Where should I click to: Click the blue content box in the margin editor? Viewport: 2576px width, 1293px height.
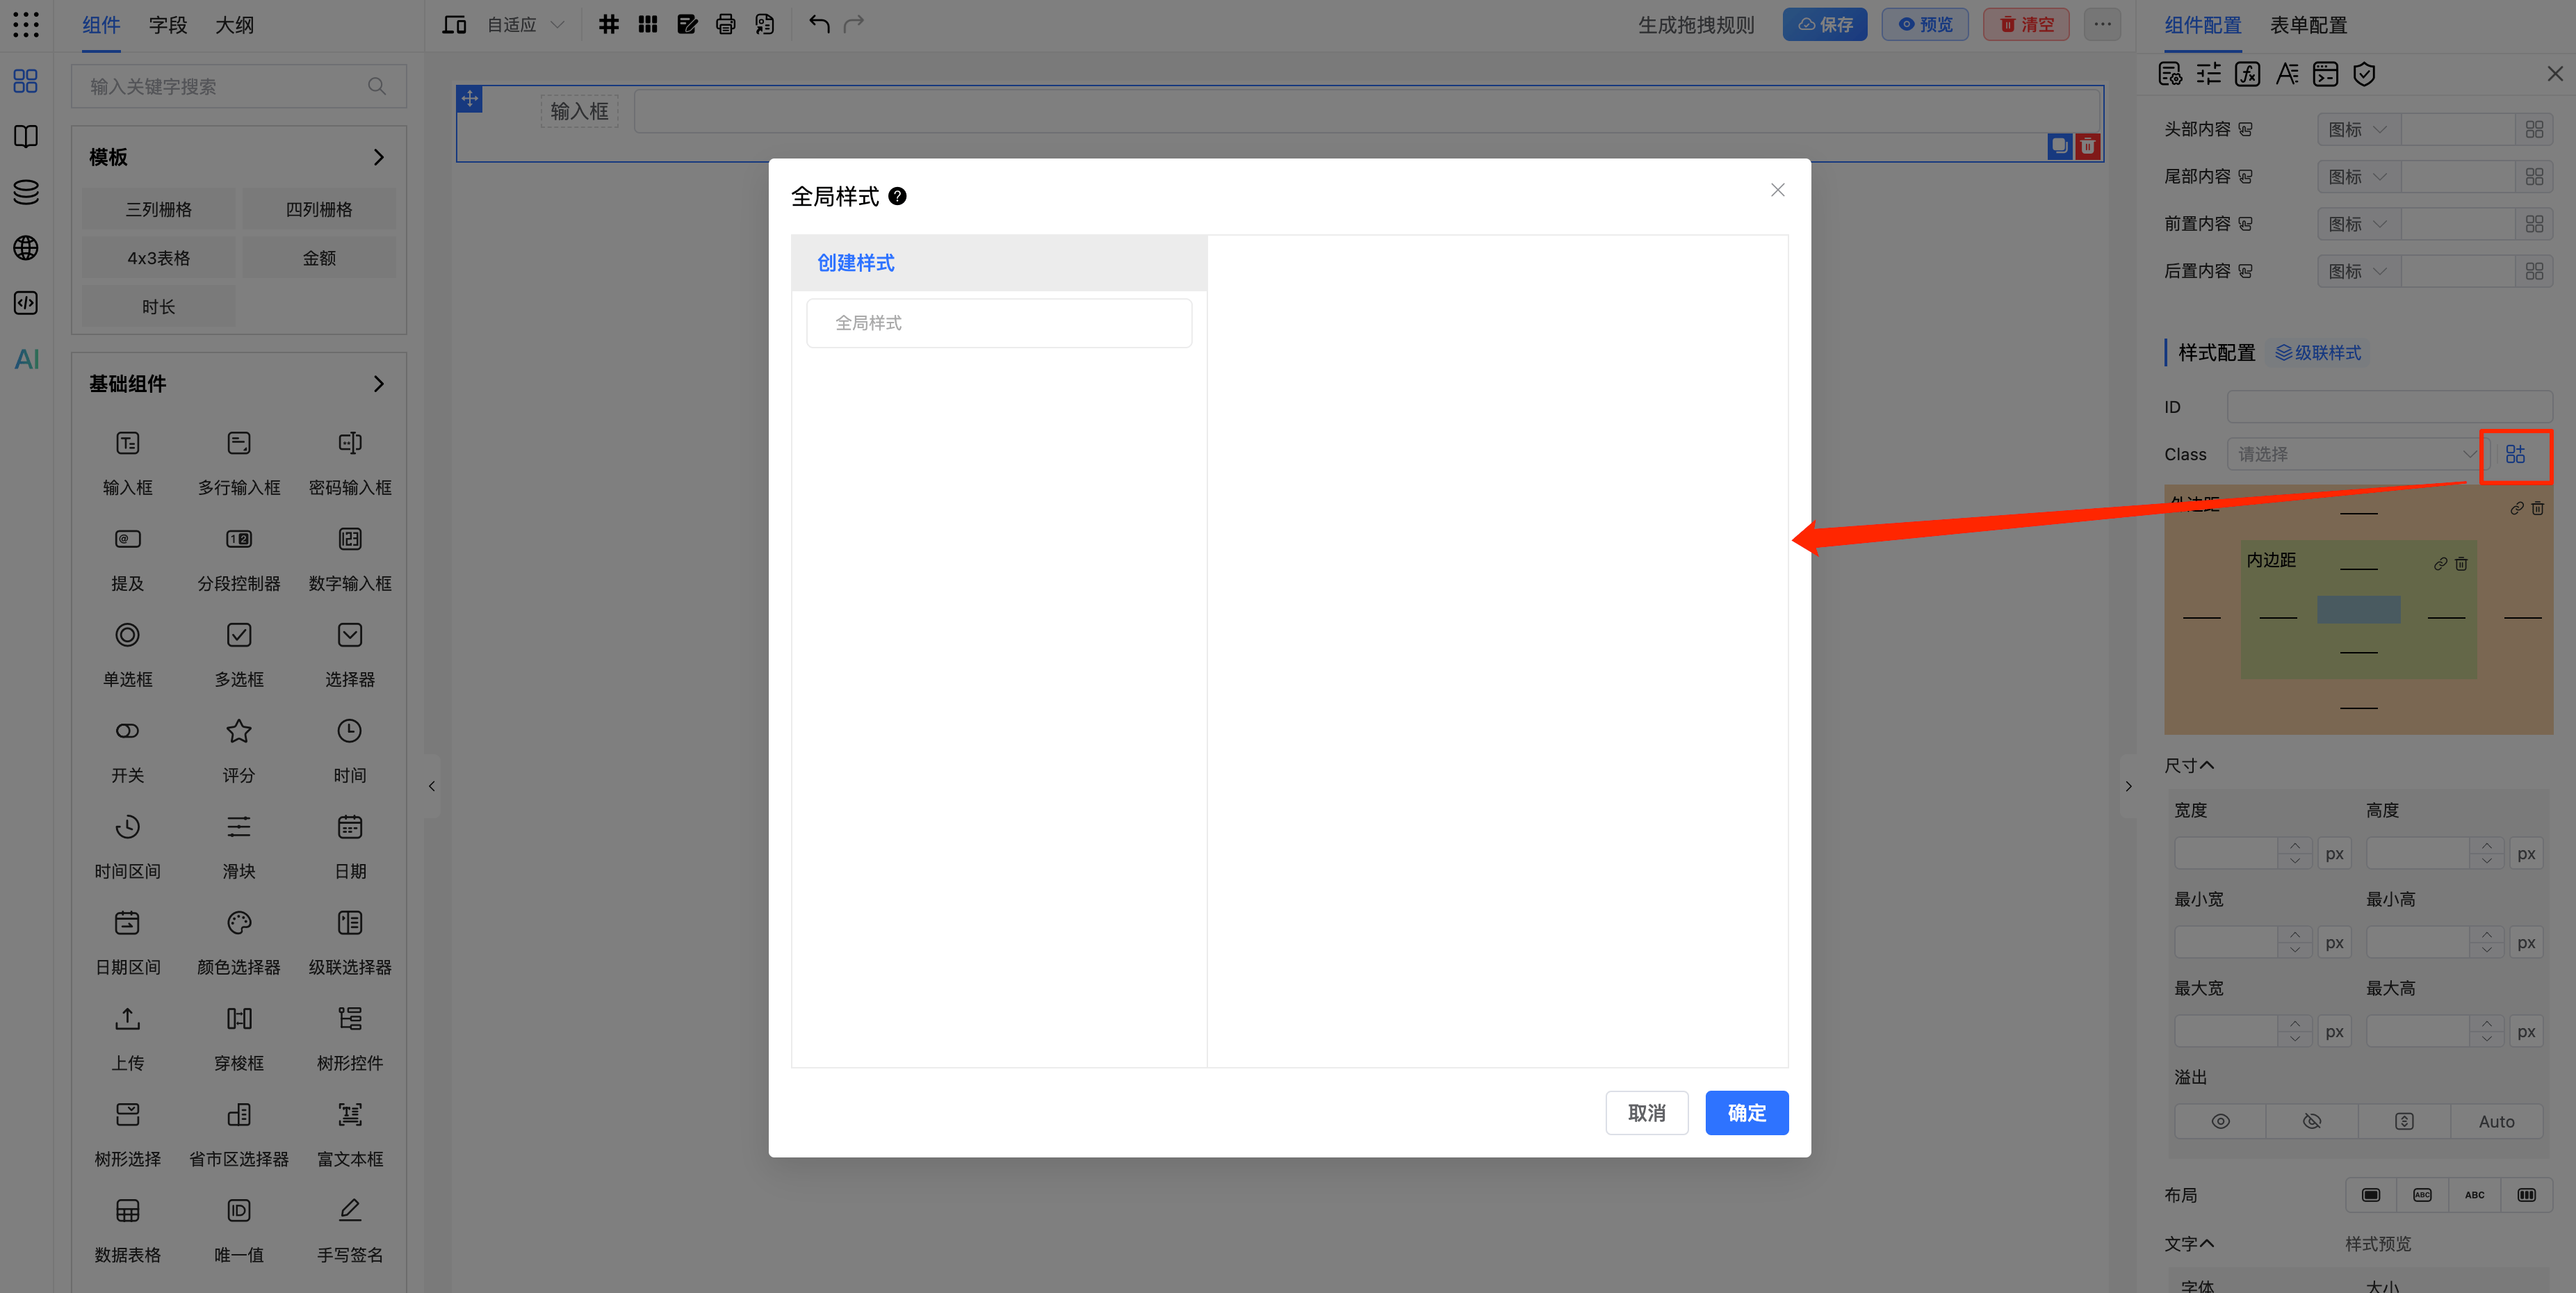point(2358,610)
